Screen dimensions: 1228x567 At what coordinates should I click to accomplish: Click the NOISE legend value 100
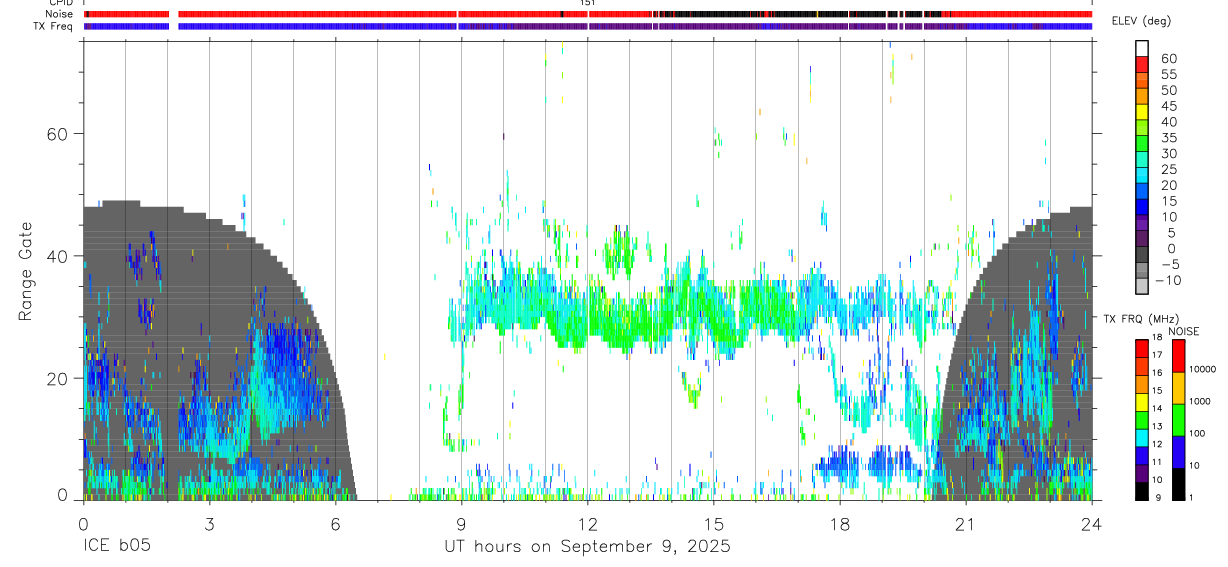pyautogui.click(x=1198, y=434)
